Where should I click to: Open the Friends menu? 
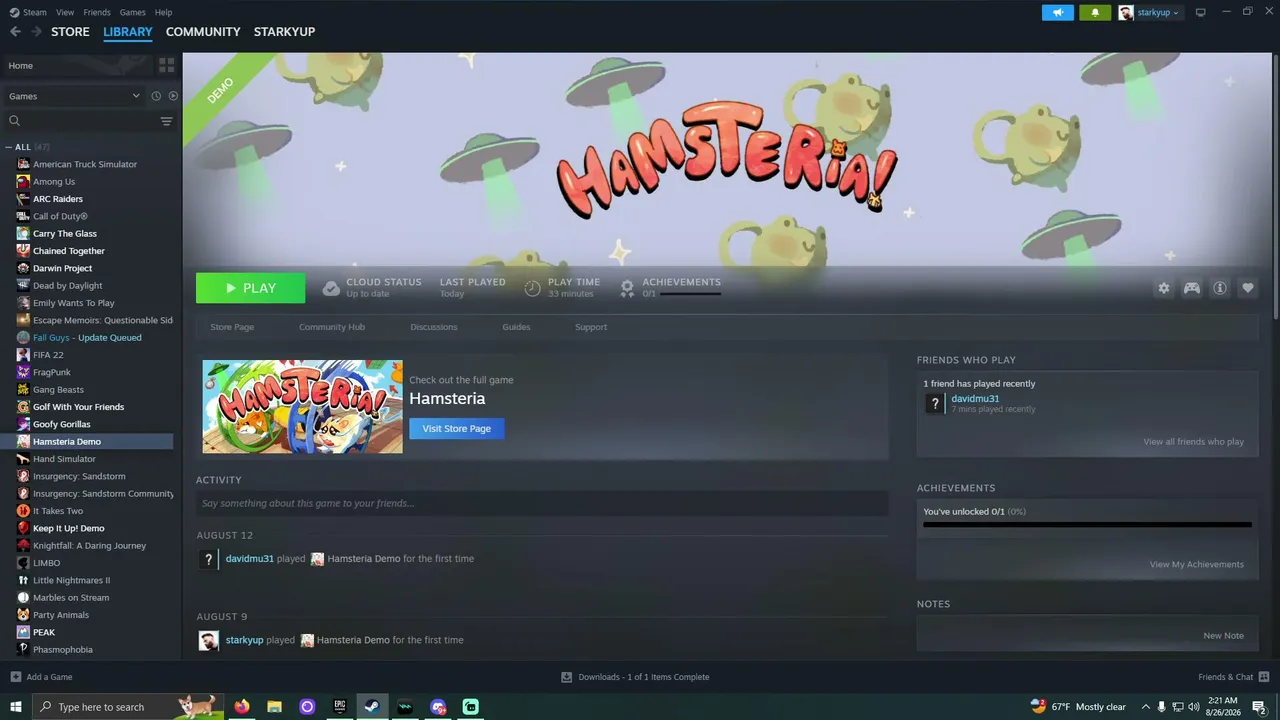[x=97, y=13]
